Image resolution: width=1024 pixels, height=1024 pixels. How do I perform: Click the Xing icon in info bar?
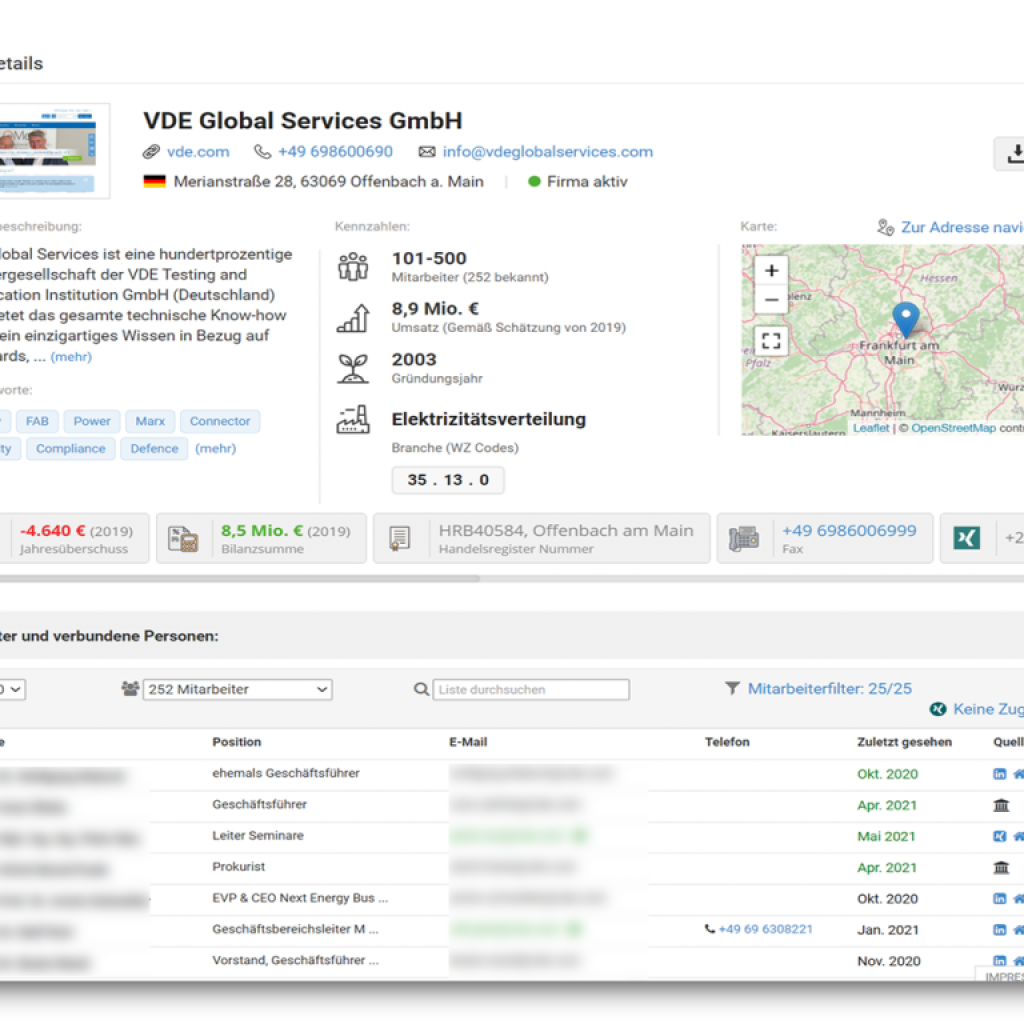click(x=966, y=538)
